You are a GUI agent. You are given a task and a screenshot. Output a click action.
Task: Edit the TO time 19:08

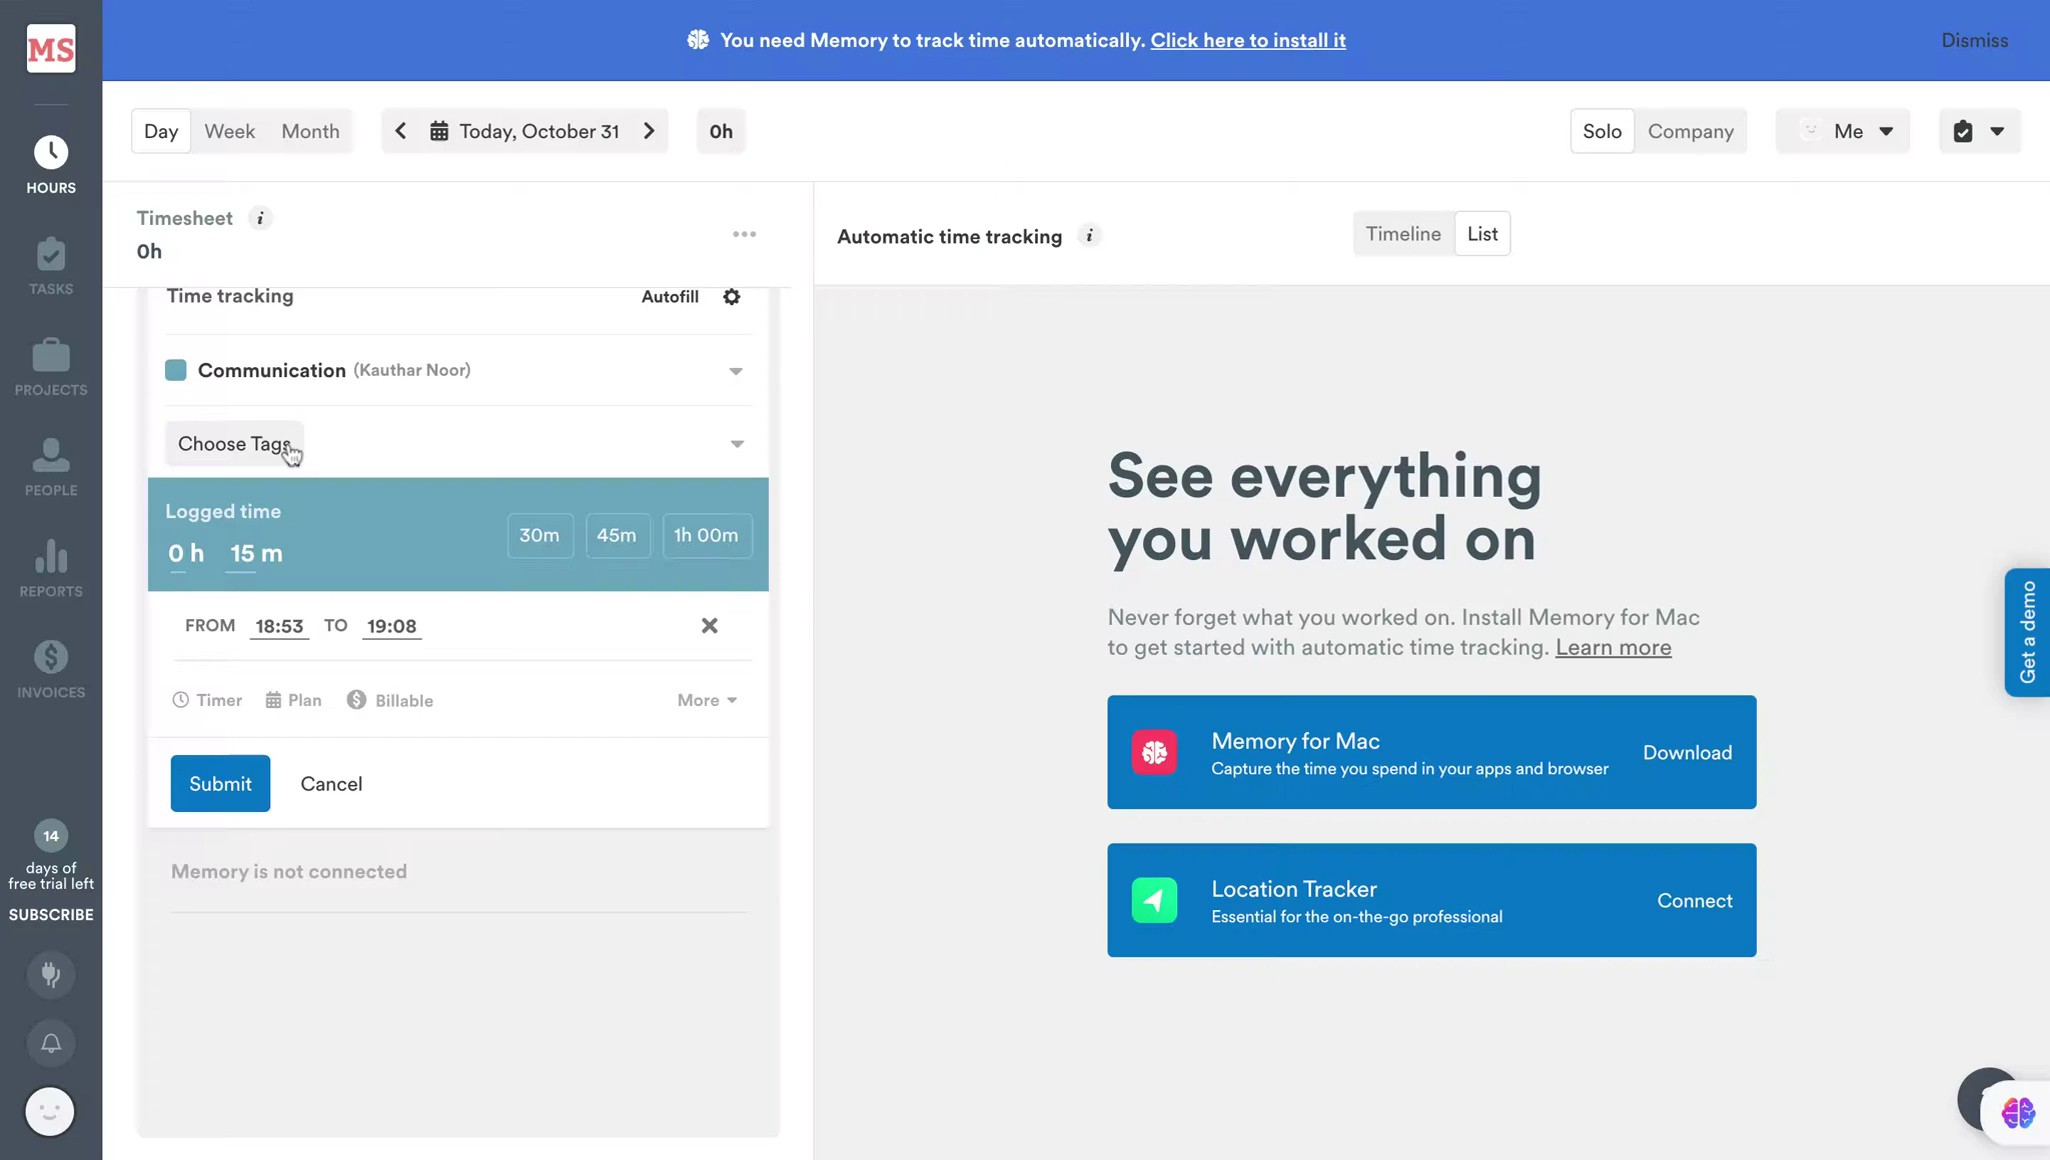click(x=391, y=626)
